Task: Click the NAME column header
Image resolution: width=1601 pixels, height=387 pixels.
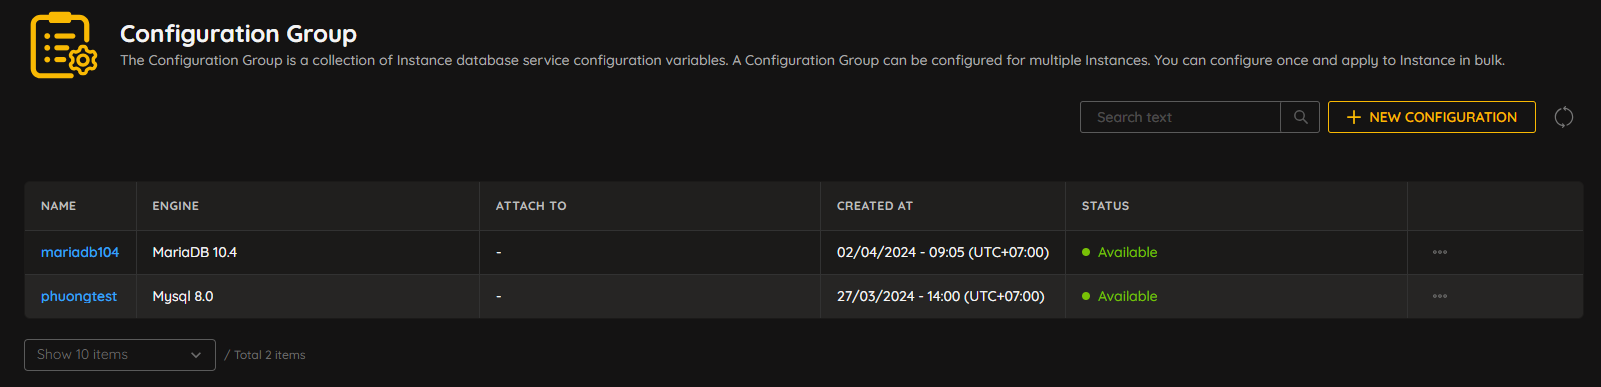Action: pyautogui.click(x=59, y=206)
